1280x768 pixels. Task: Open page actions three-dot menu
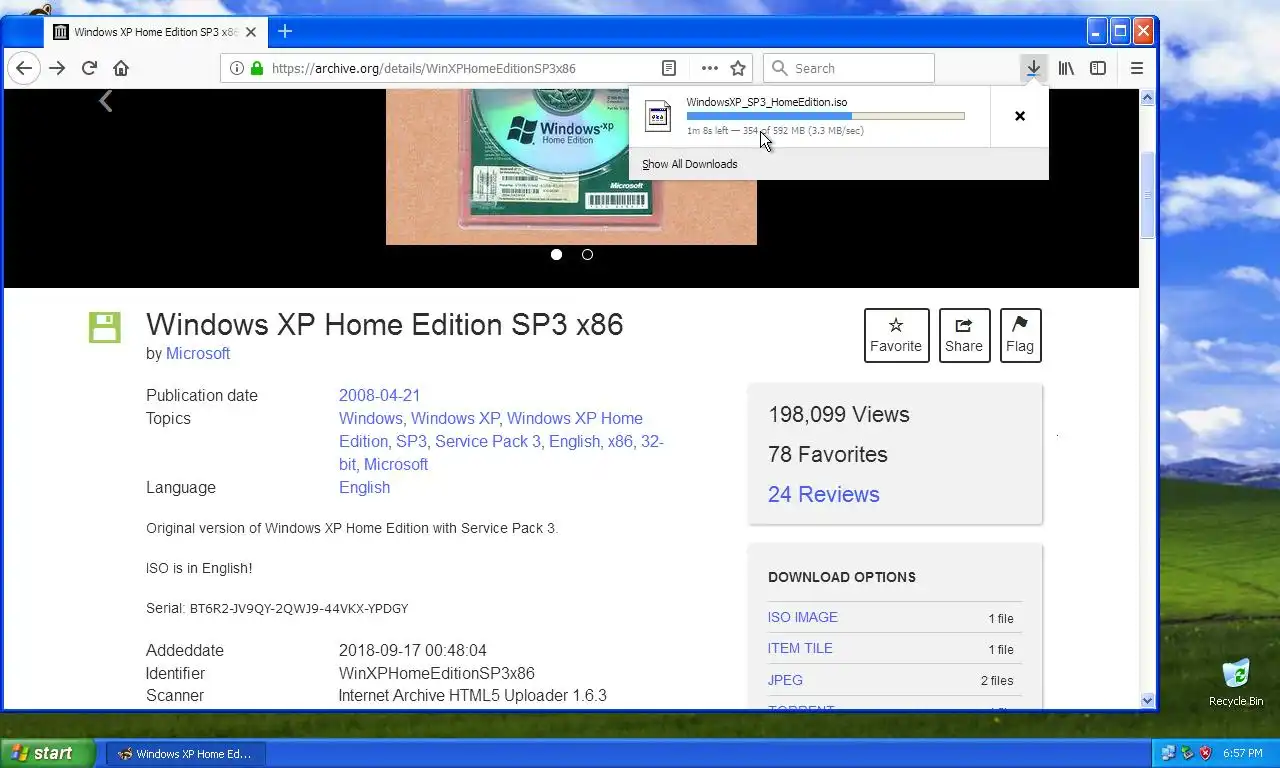pyautogui.click(x=710, y=68)
